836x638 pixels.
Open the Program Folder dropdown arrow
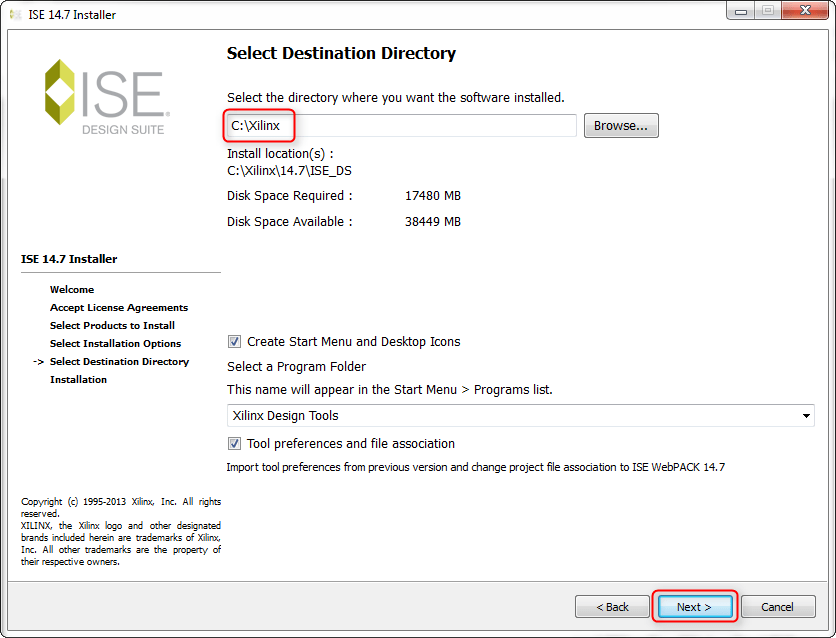806,416
